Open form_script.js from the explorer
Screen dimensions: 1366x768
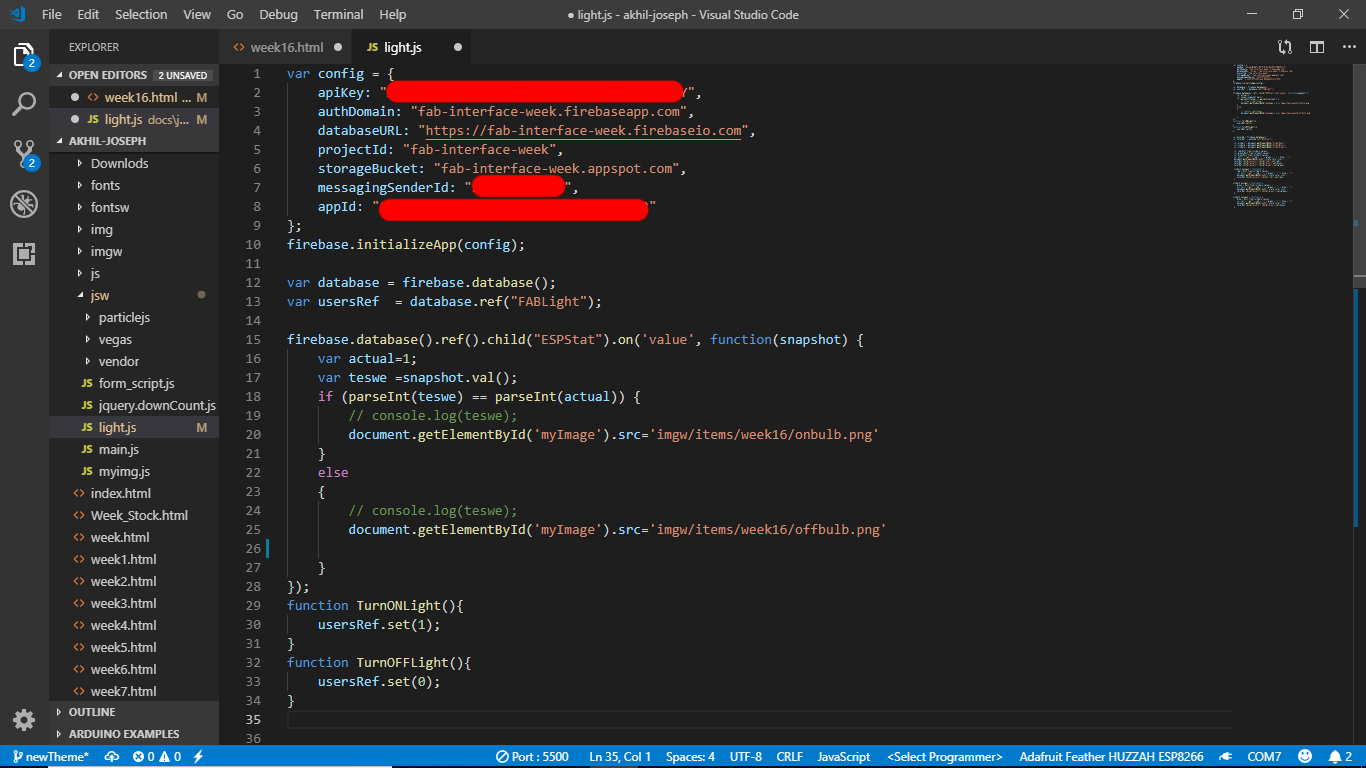tap(134, 383)
